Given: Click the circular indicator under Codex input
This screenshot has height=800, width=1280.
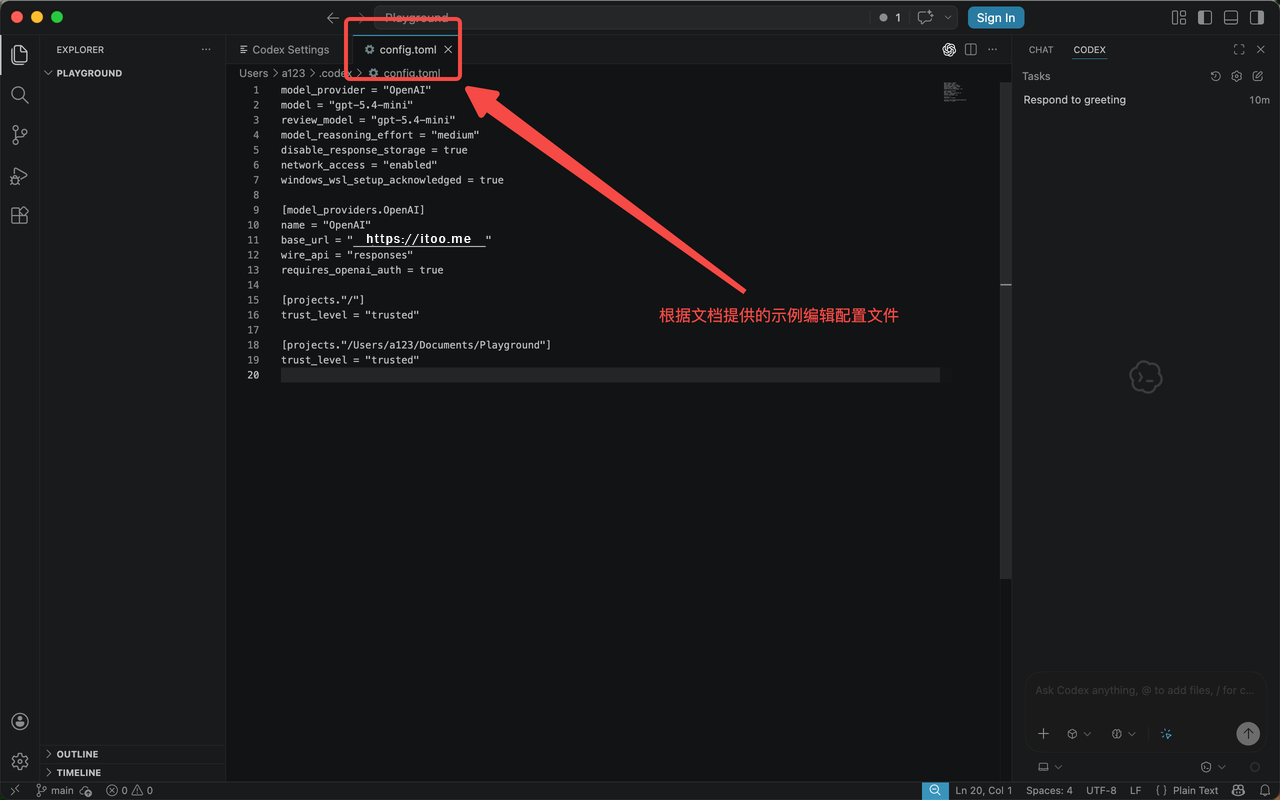Looking at the screenshot, I should coord(1255,767).
